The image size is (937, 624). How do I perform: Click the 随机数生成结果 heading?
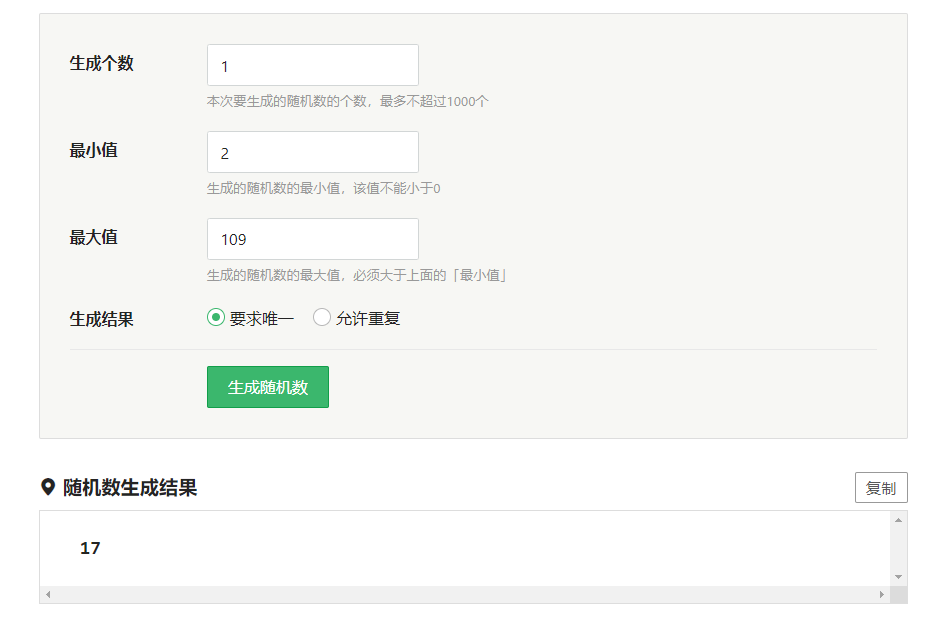click(130, 488)
